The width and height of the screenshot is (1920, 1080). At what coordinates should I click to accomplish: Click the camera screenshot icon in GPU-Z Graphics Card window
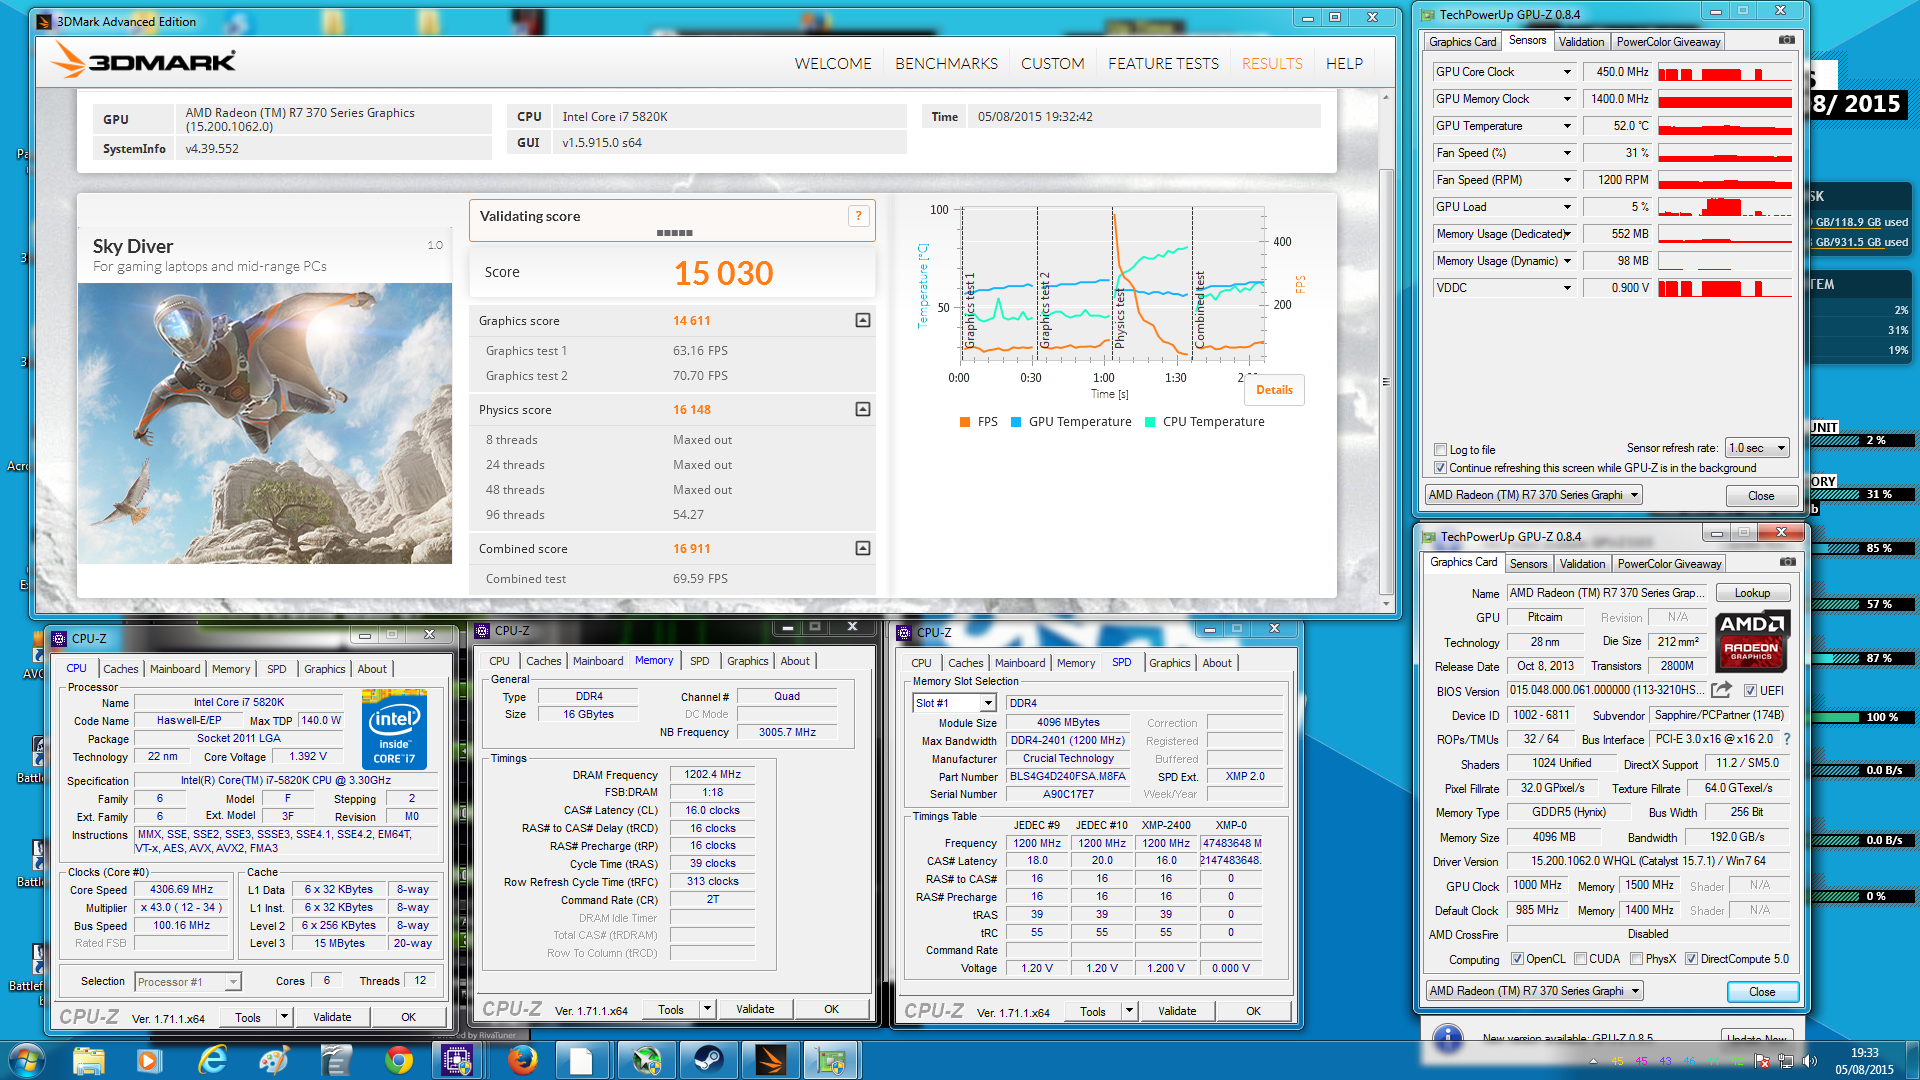[1787, 562]
